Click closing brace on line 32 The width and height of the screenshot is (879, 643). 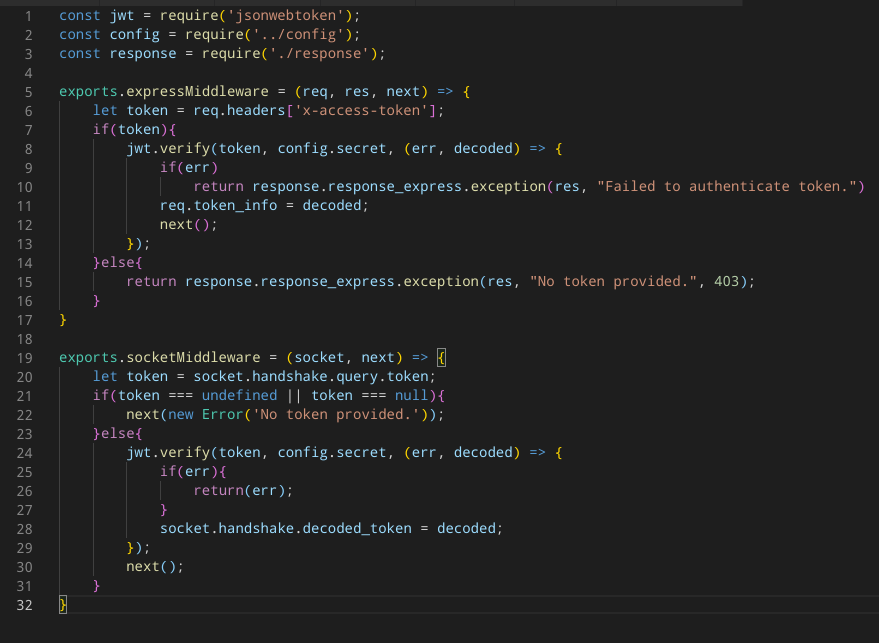pos(63,605)
